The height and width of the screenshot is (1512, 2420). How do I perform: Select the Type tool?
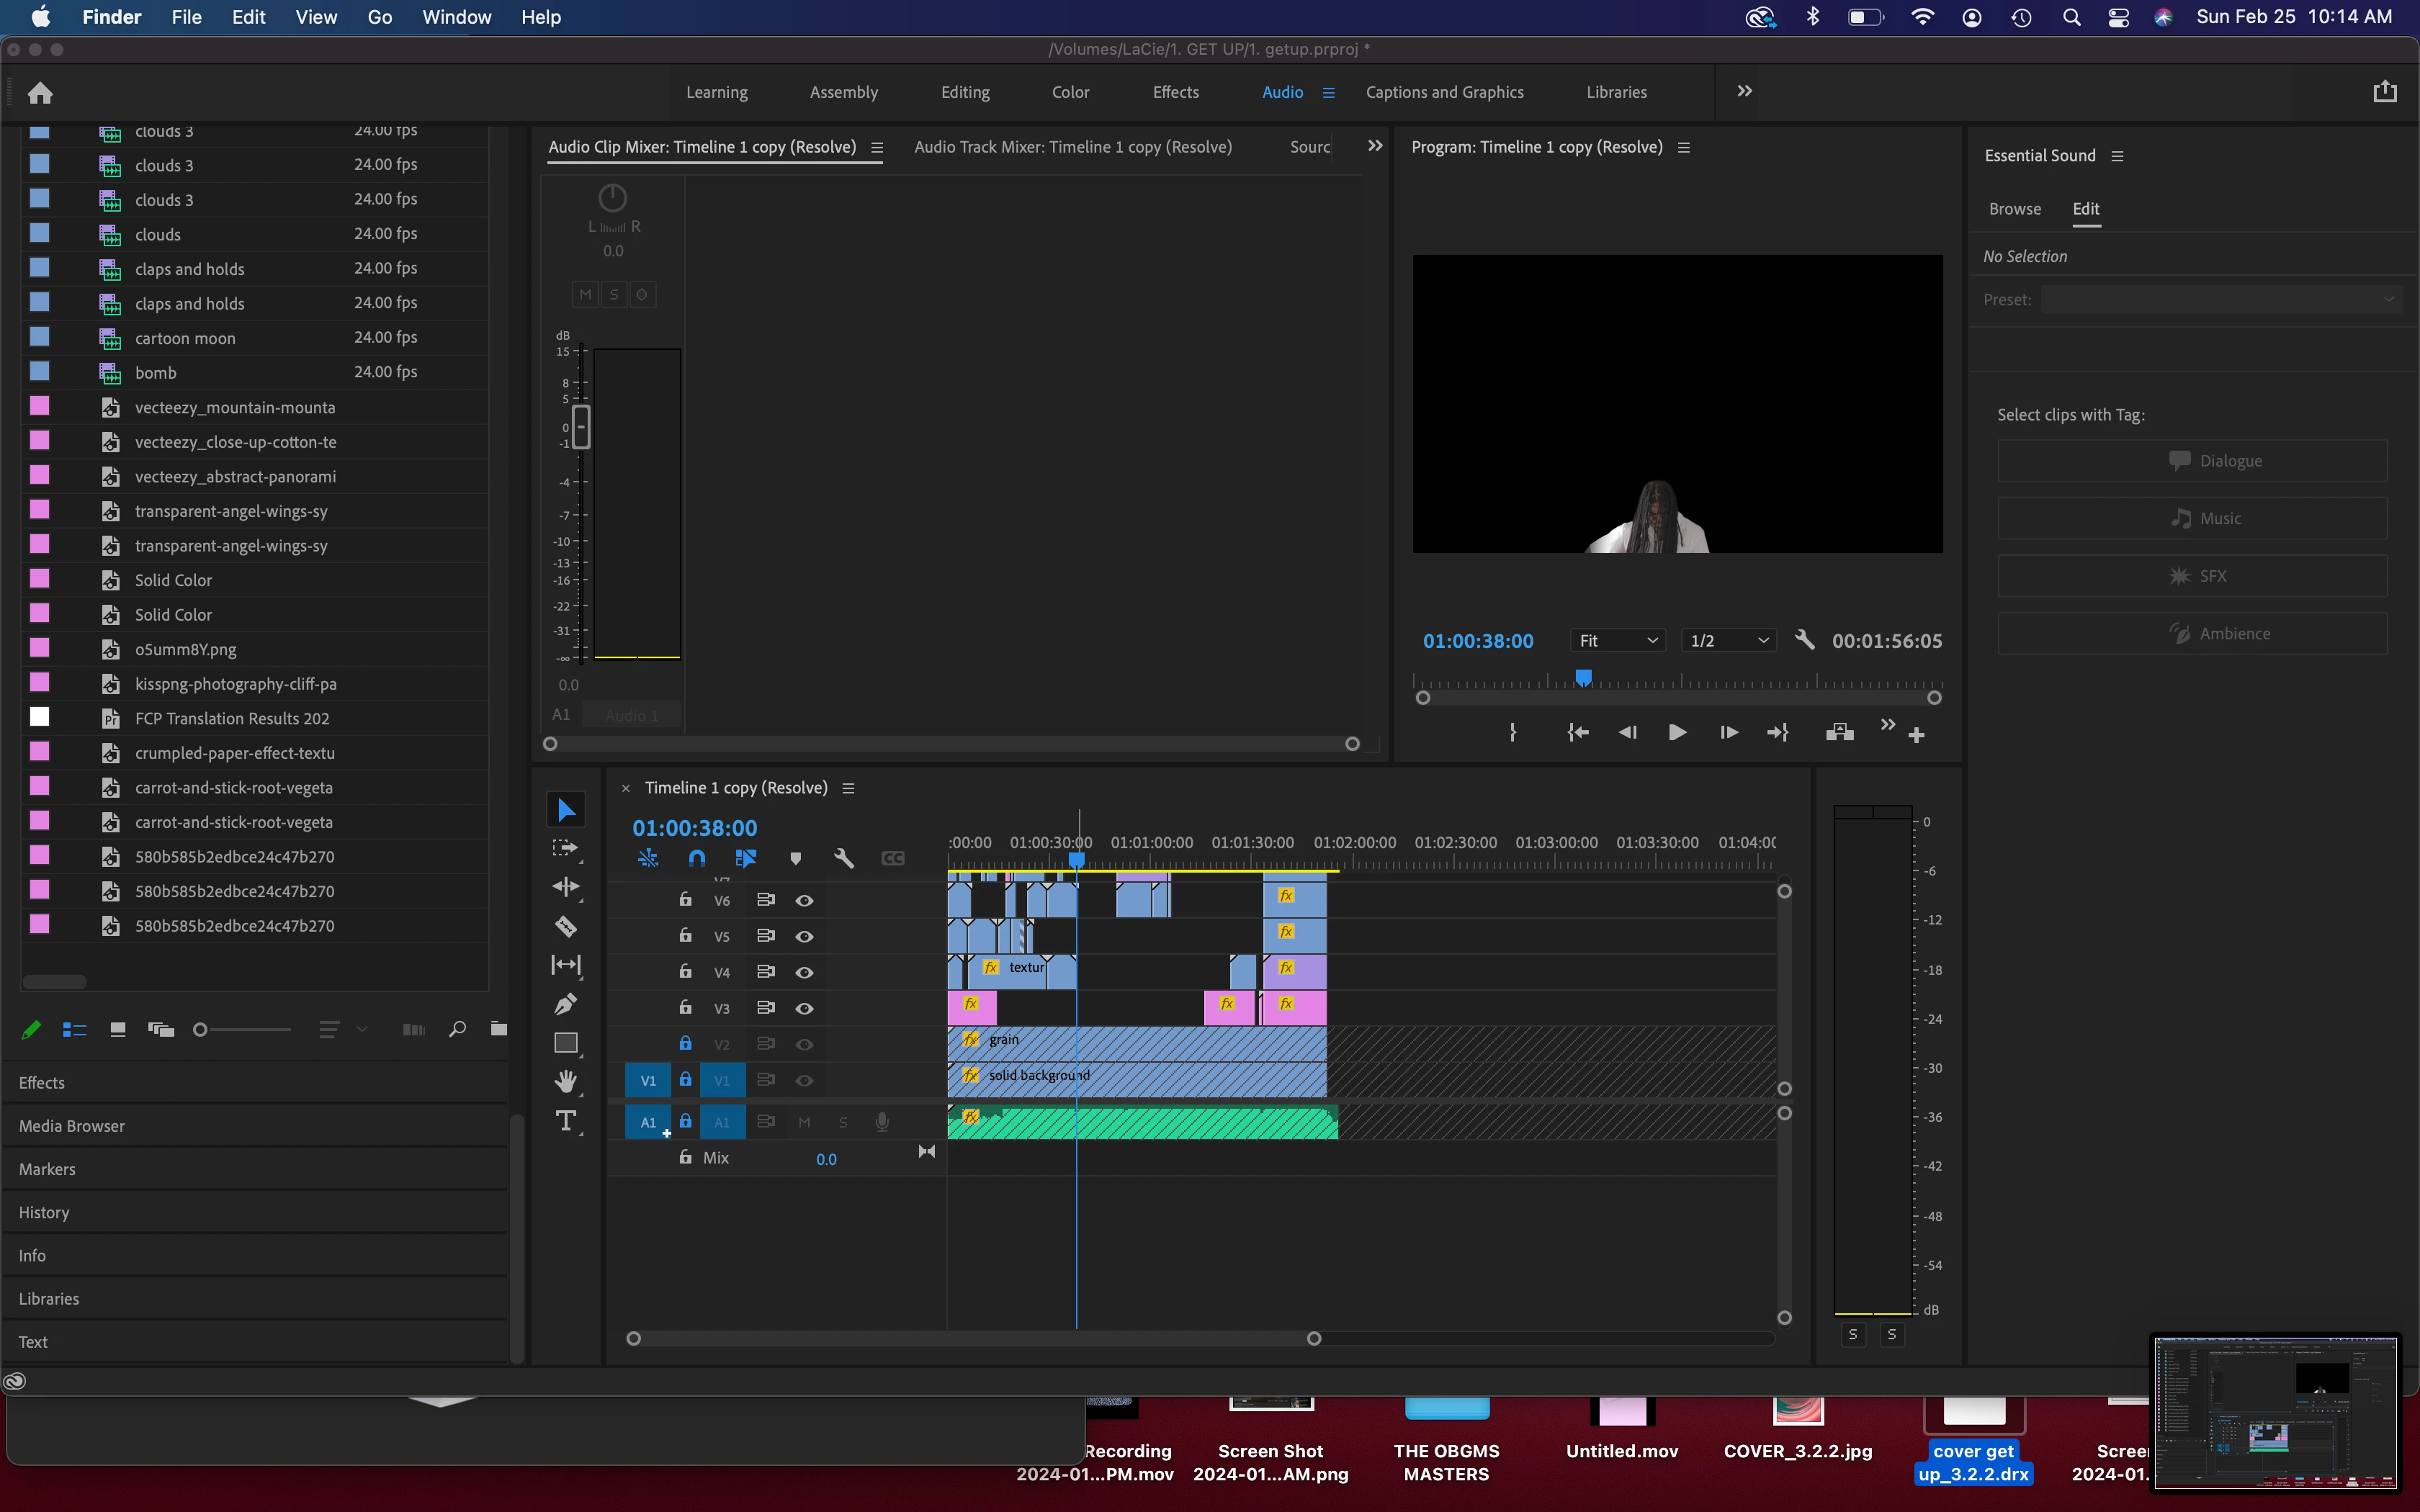(x=566, y=1121)
